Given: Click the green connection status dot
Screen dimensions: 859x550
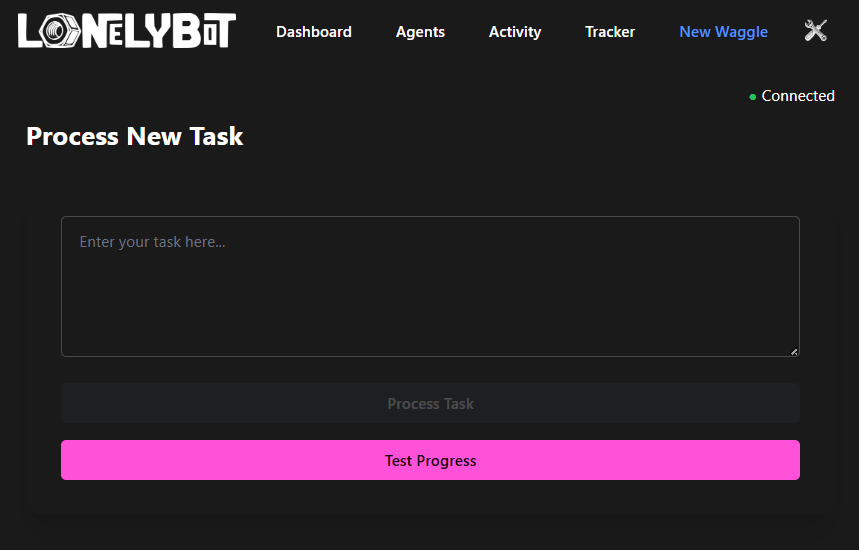Looking at the screenshot, I should (752, 97).
